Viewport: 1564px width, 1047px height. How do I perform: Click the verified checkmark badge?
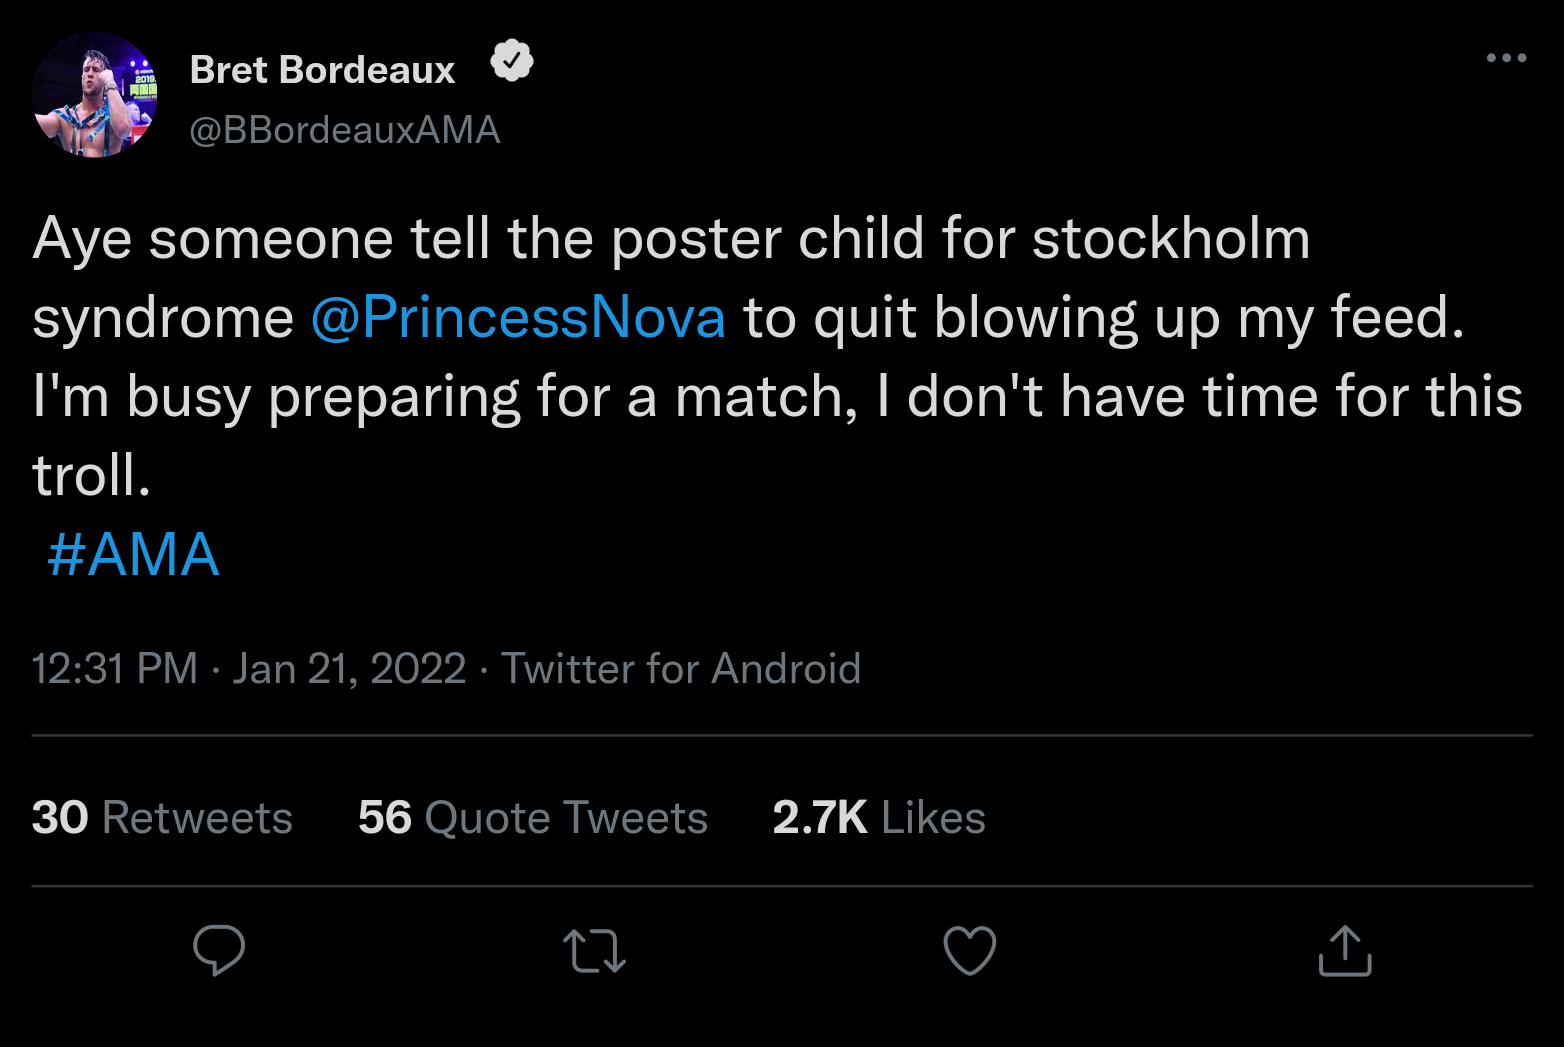pyautogui.click(x=512, y=62)
